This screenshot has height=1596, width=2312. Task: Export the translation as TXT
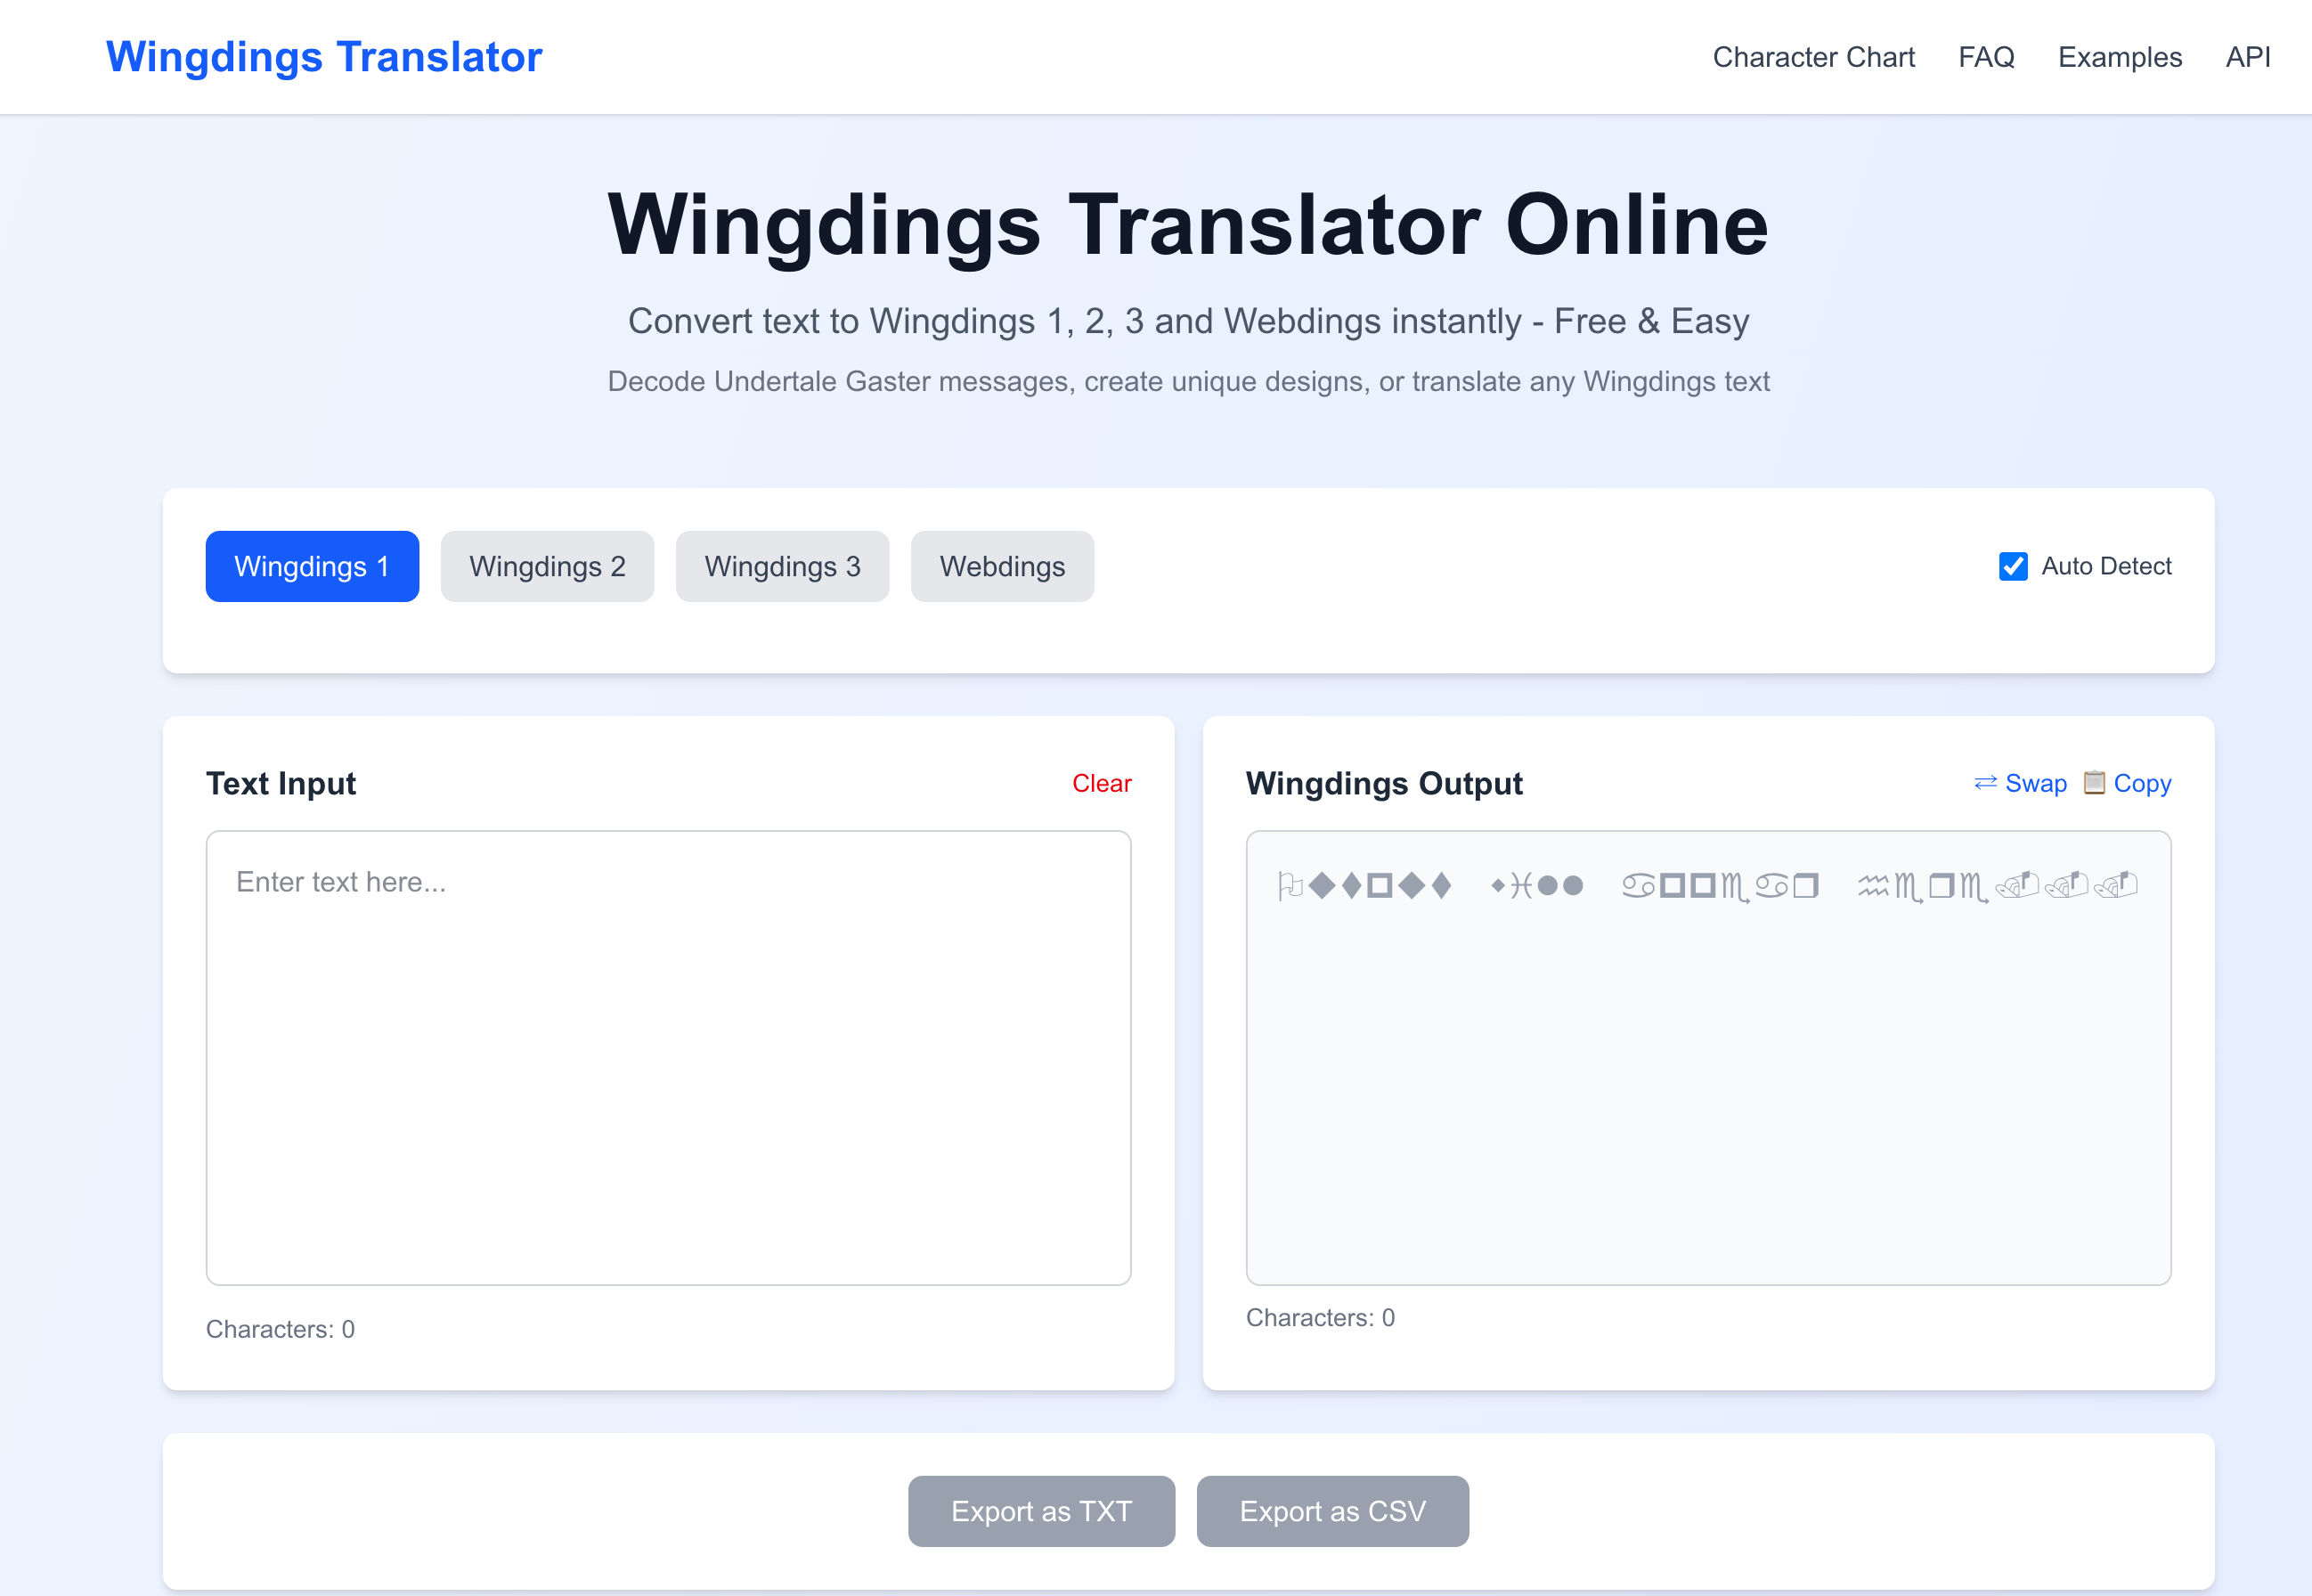1041,1511
